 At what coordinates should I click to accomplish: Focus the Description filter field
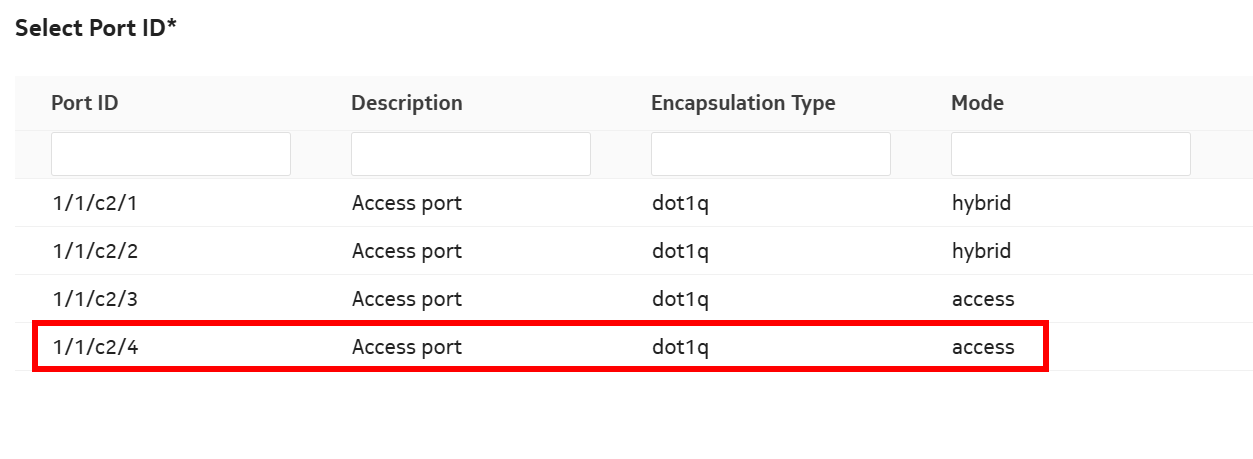coord(471,155)
